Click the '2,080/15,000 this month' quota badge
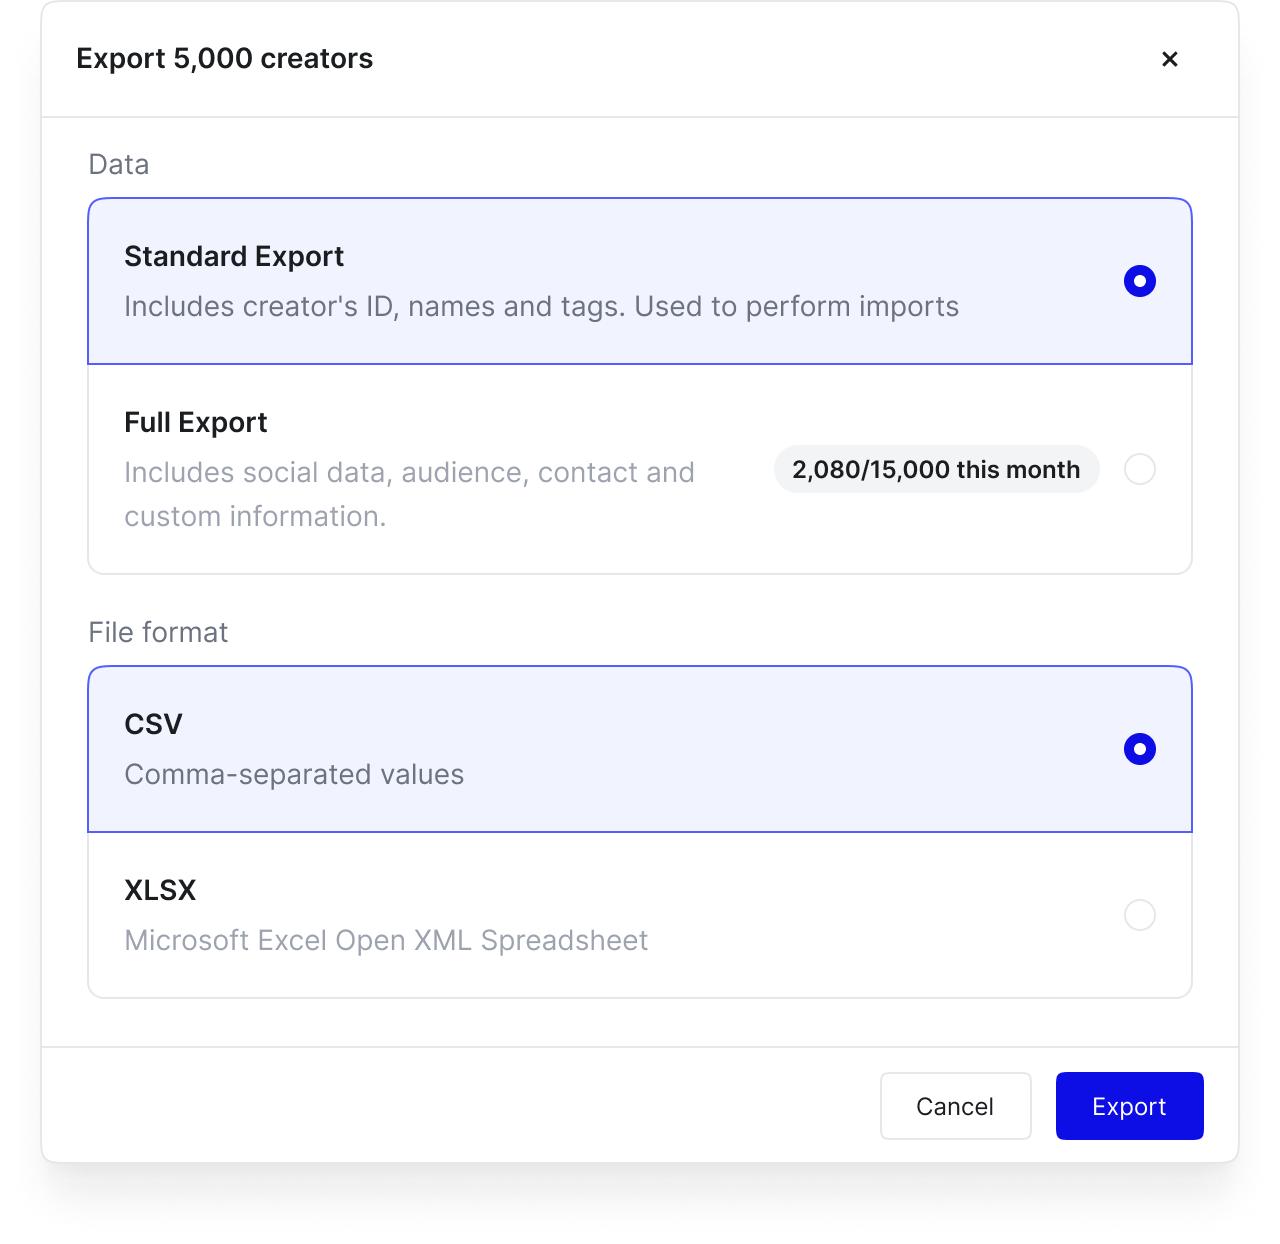This screenshot has width=1280, height=1244. 936,470
